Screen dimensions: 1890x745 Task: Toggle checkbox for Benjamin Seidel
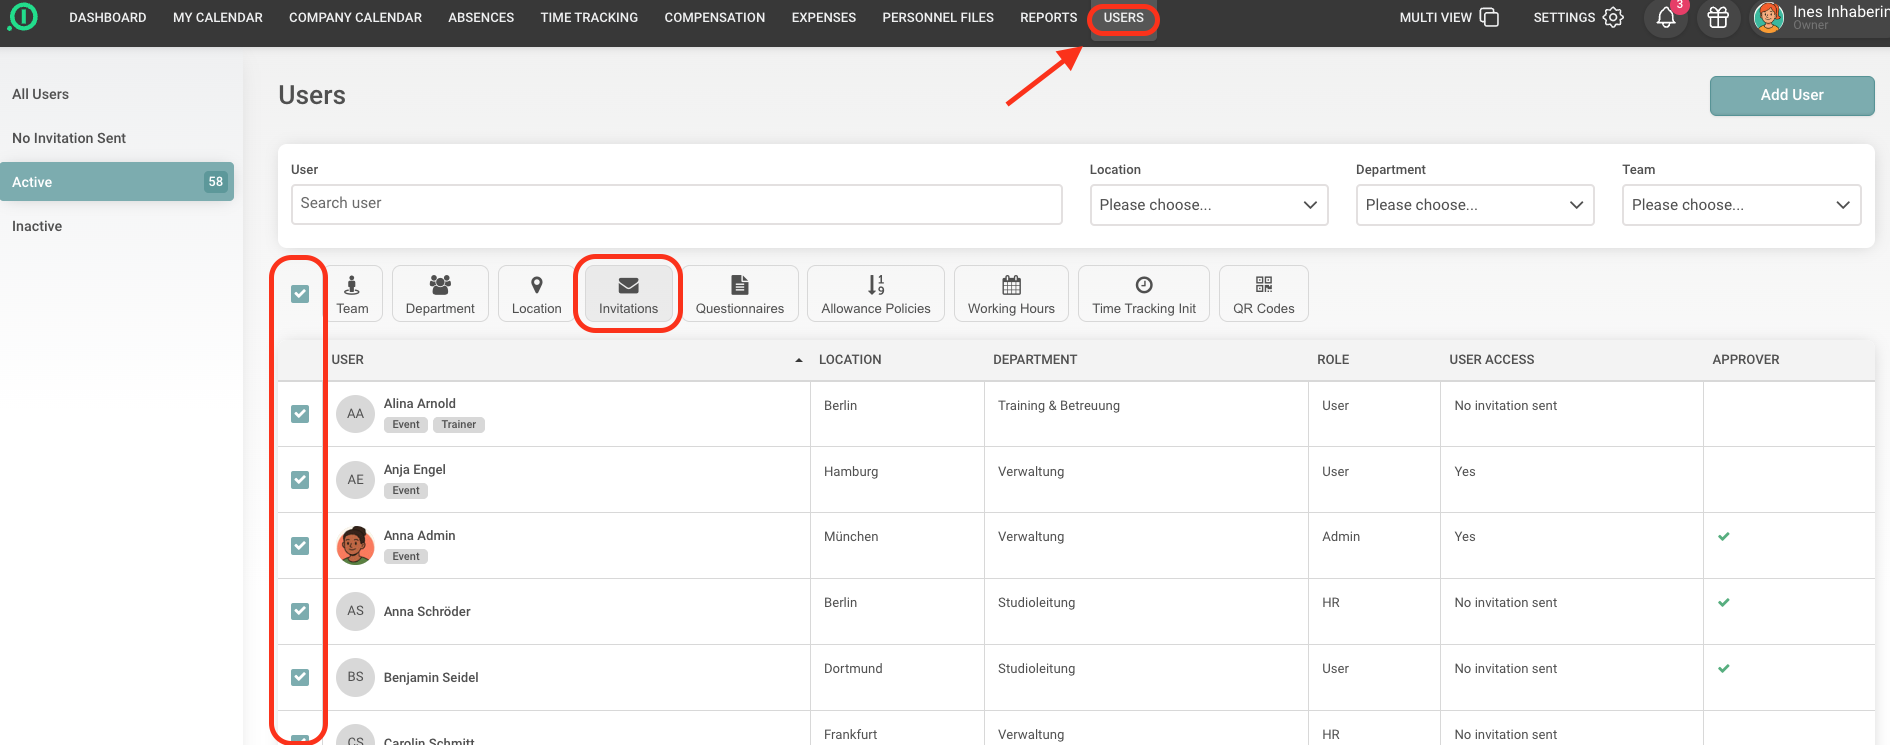point(300,677)
